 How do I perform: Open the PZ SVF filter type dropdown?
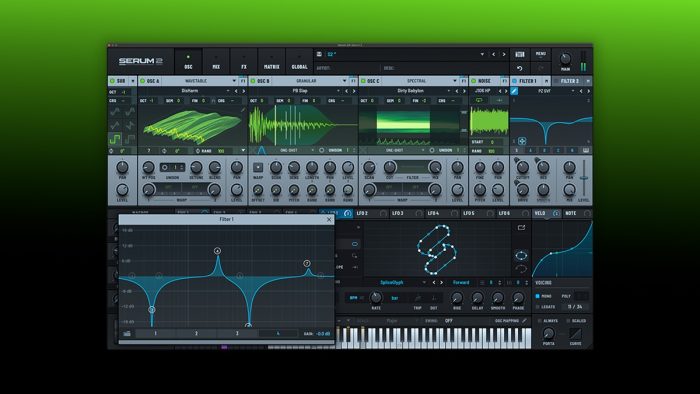[573, 91]
